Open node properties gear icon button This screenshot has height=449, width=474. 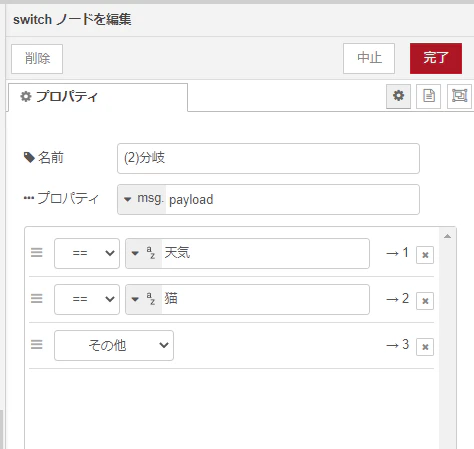[x=398, y=96]
